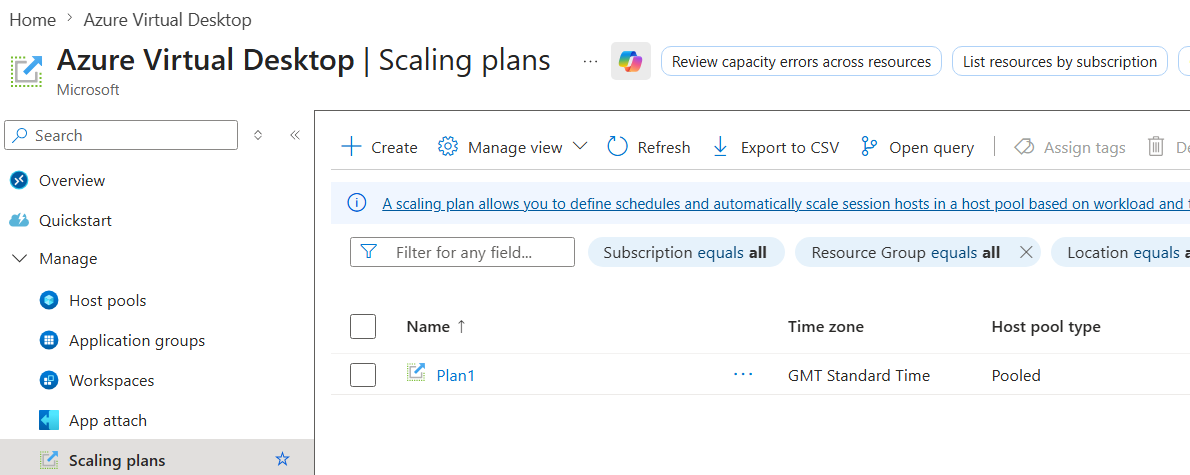This screenshot has height=475, width=1190.
Task: Click the GMT Standard Time cell
Action: 859,375
